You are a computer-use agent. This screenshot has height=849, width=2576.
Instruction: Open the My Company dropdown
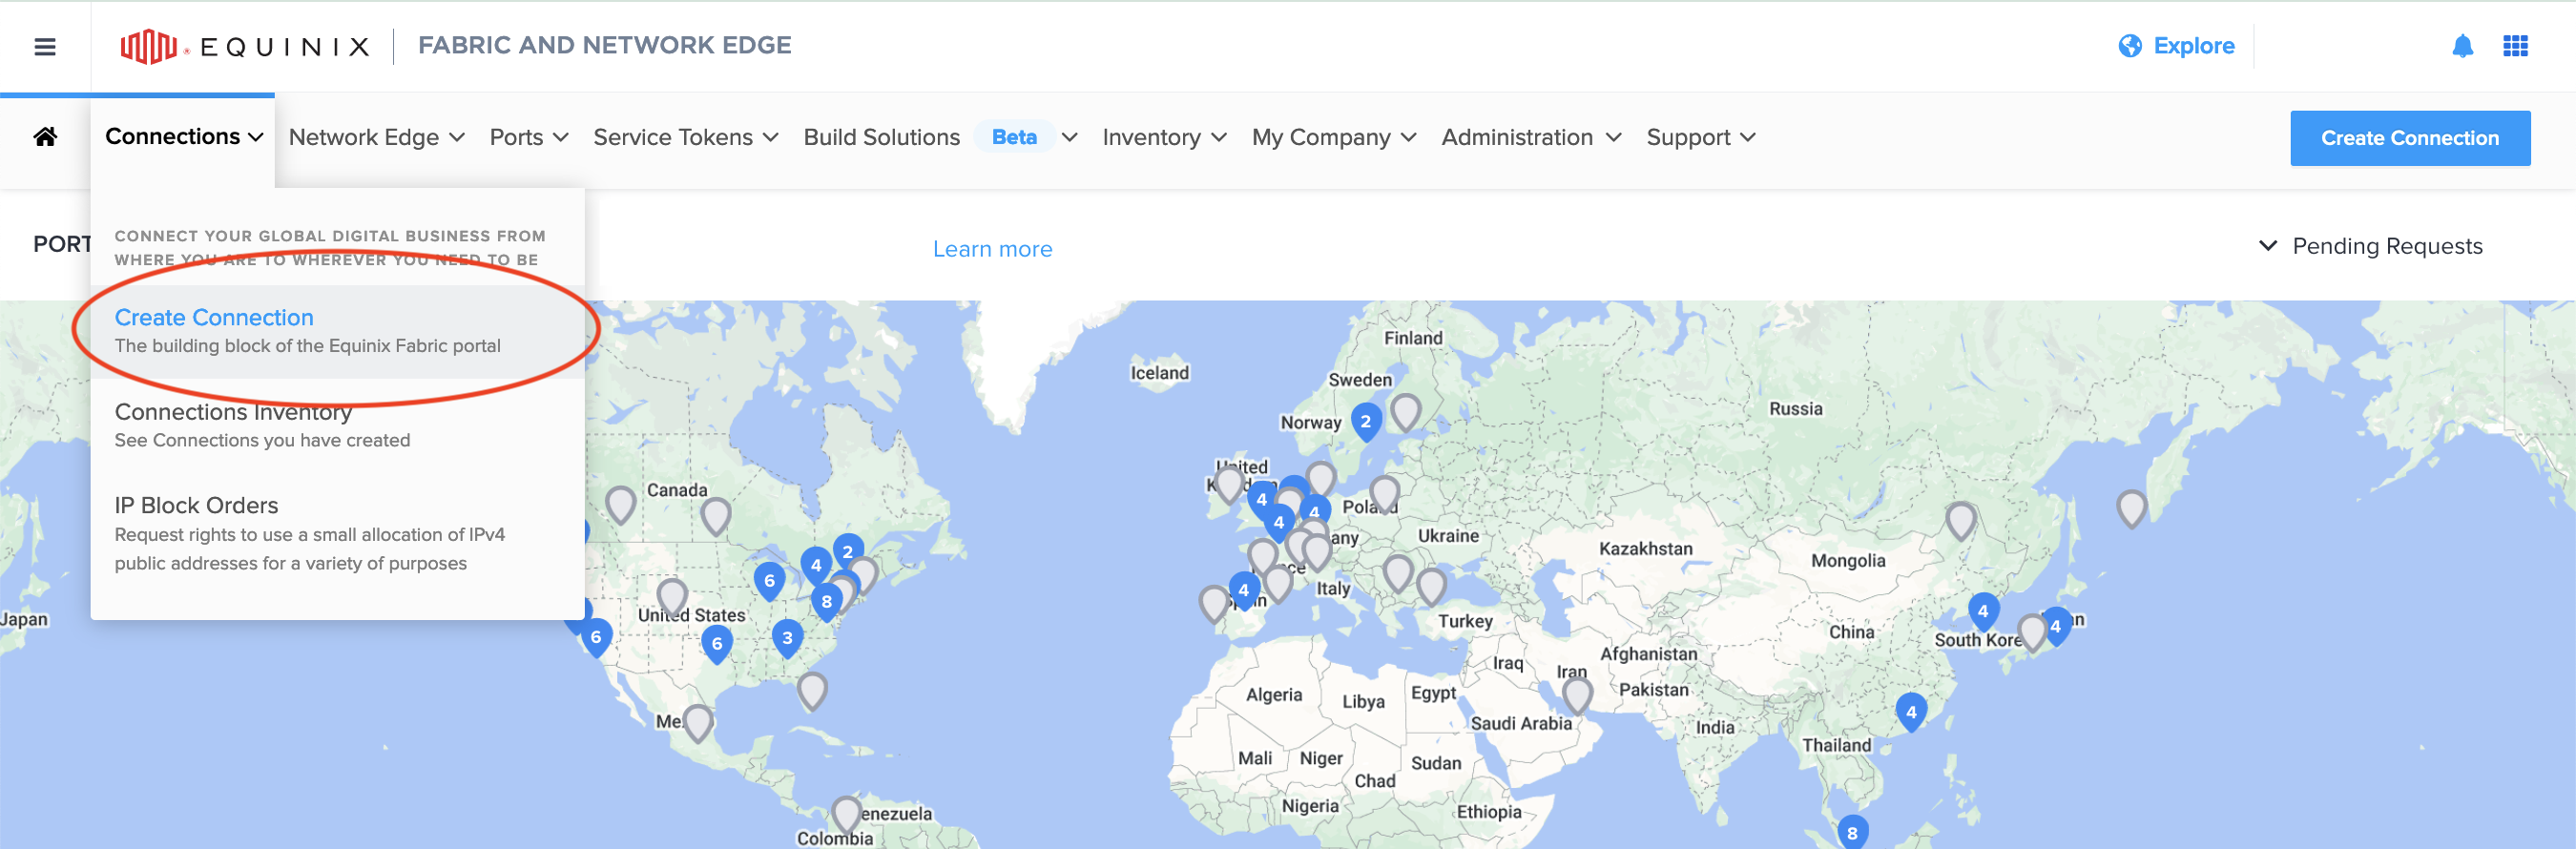[1333, 137]
